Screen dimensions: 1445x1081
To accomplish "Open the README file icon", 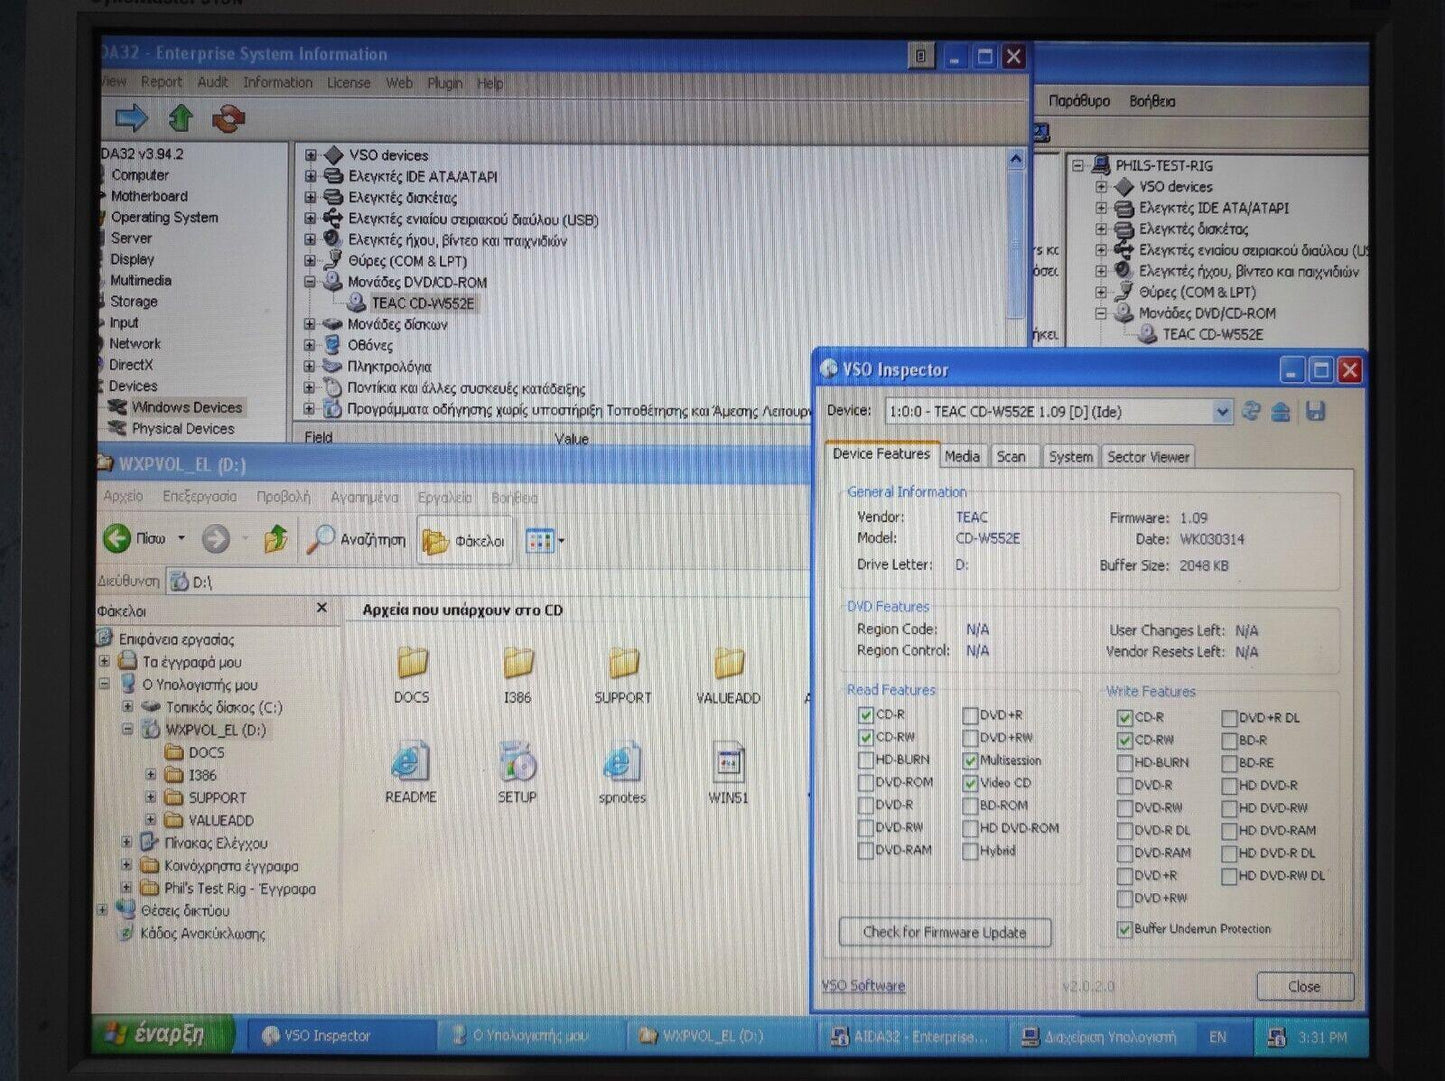I will [410, 764].
